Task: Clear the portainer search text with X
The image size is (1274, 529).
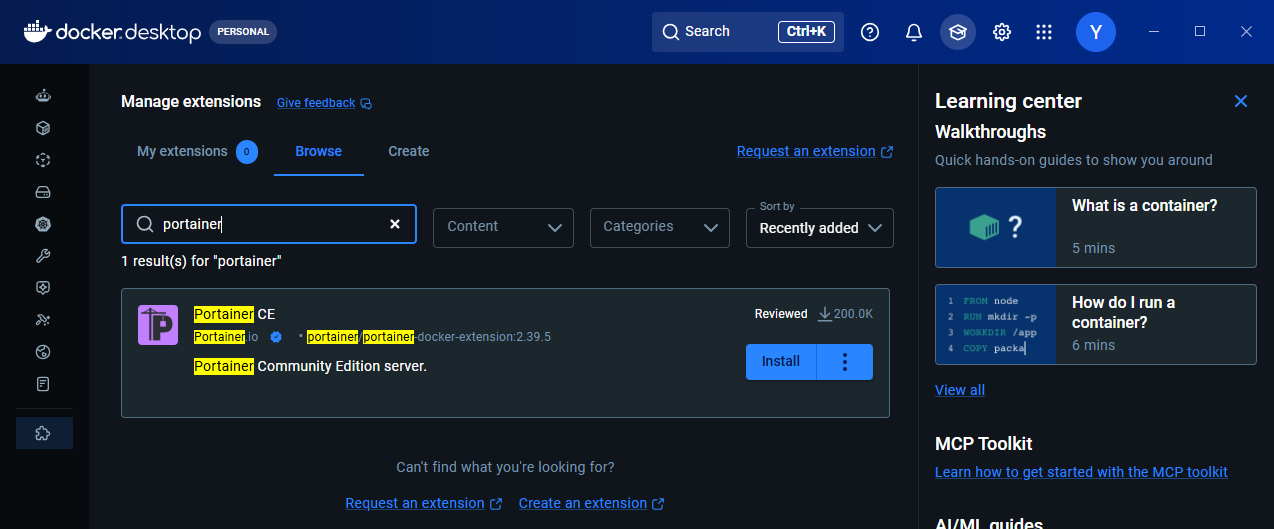Action: tap(395, 224)
